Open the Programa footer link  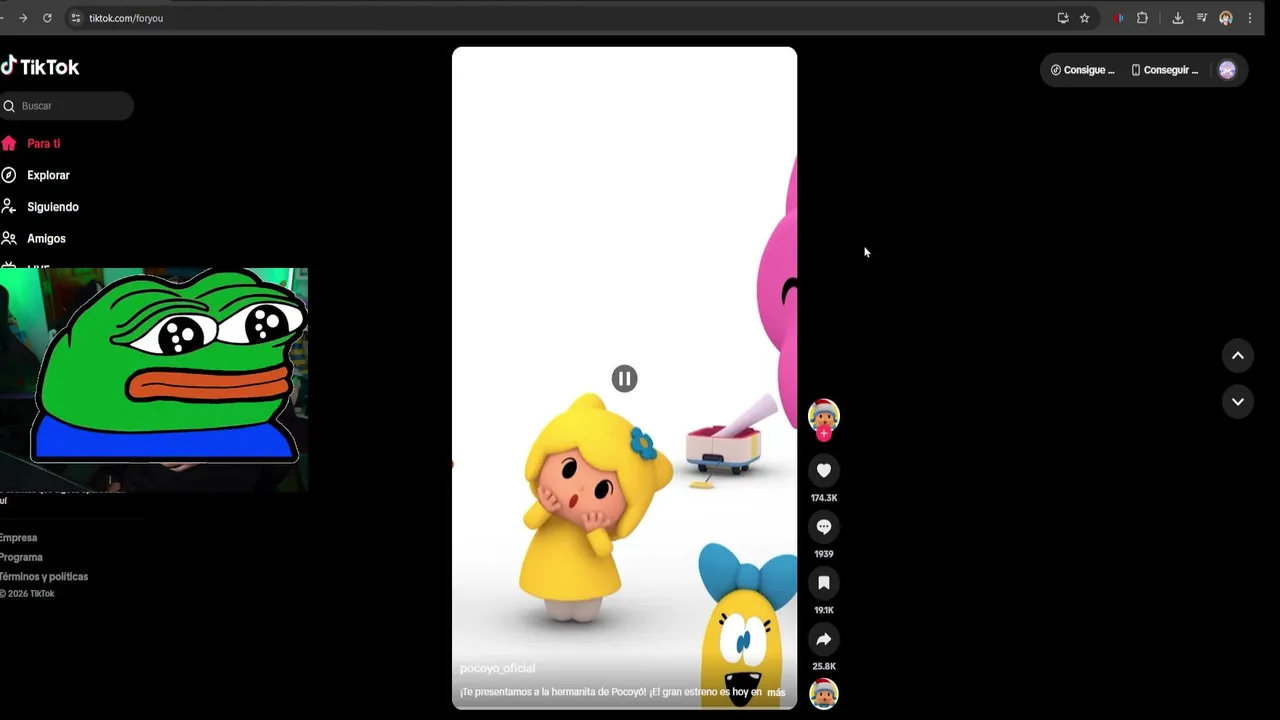click(21, 557)
